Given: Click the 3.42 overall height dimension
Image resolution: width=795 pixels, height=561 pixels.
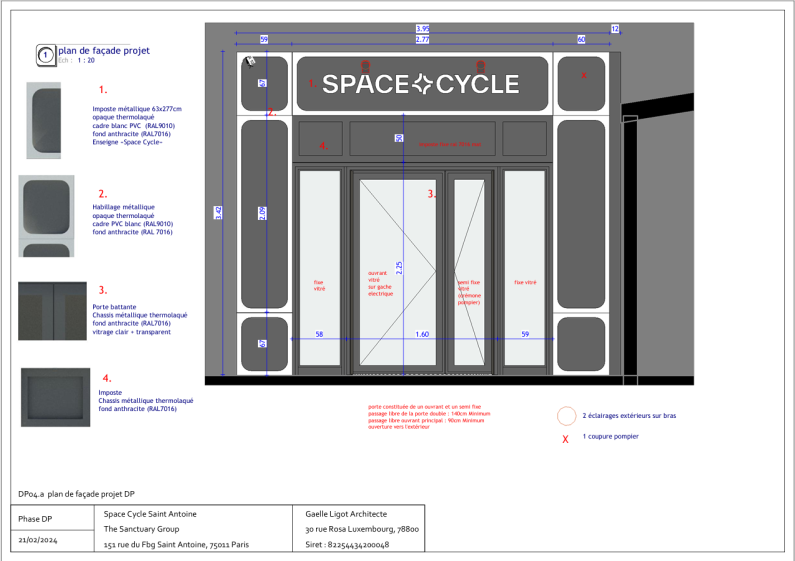Looking at the screenshot, I should pyautogui.click(x=218, y=213).
